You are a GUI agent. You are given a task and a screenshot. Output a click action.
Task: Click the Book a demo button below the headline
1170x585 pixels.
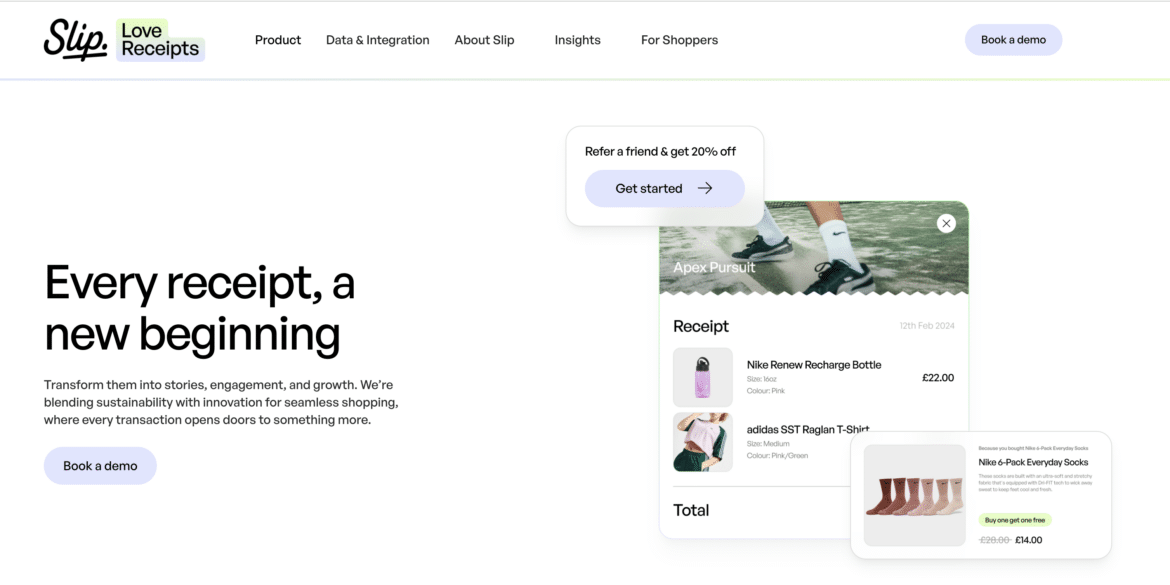100,465
